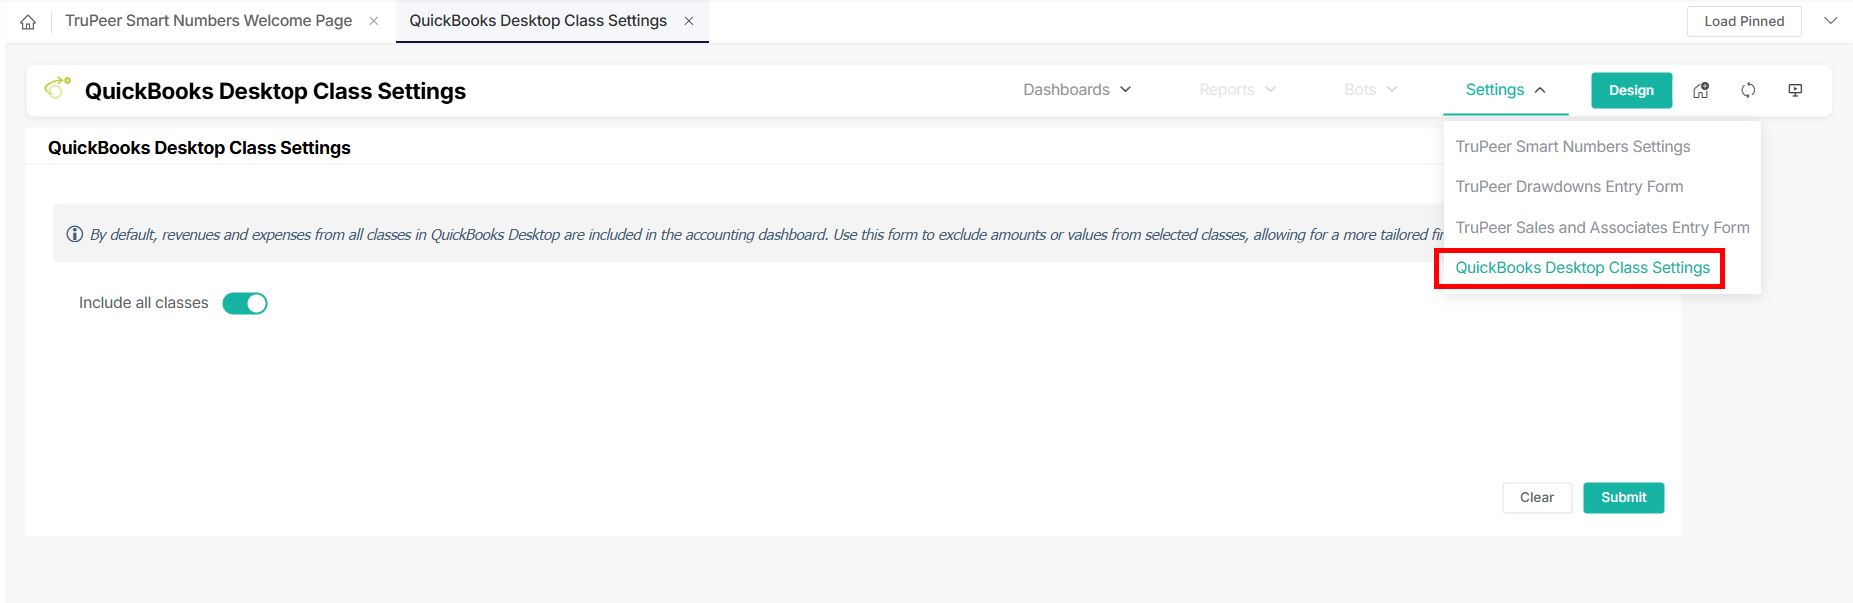The image size is (1853, 603).
Task: Toggle Include all classes off then submit
Action: [245, 302]
